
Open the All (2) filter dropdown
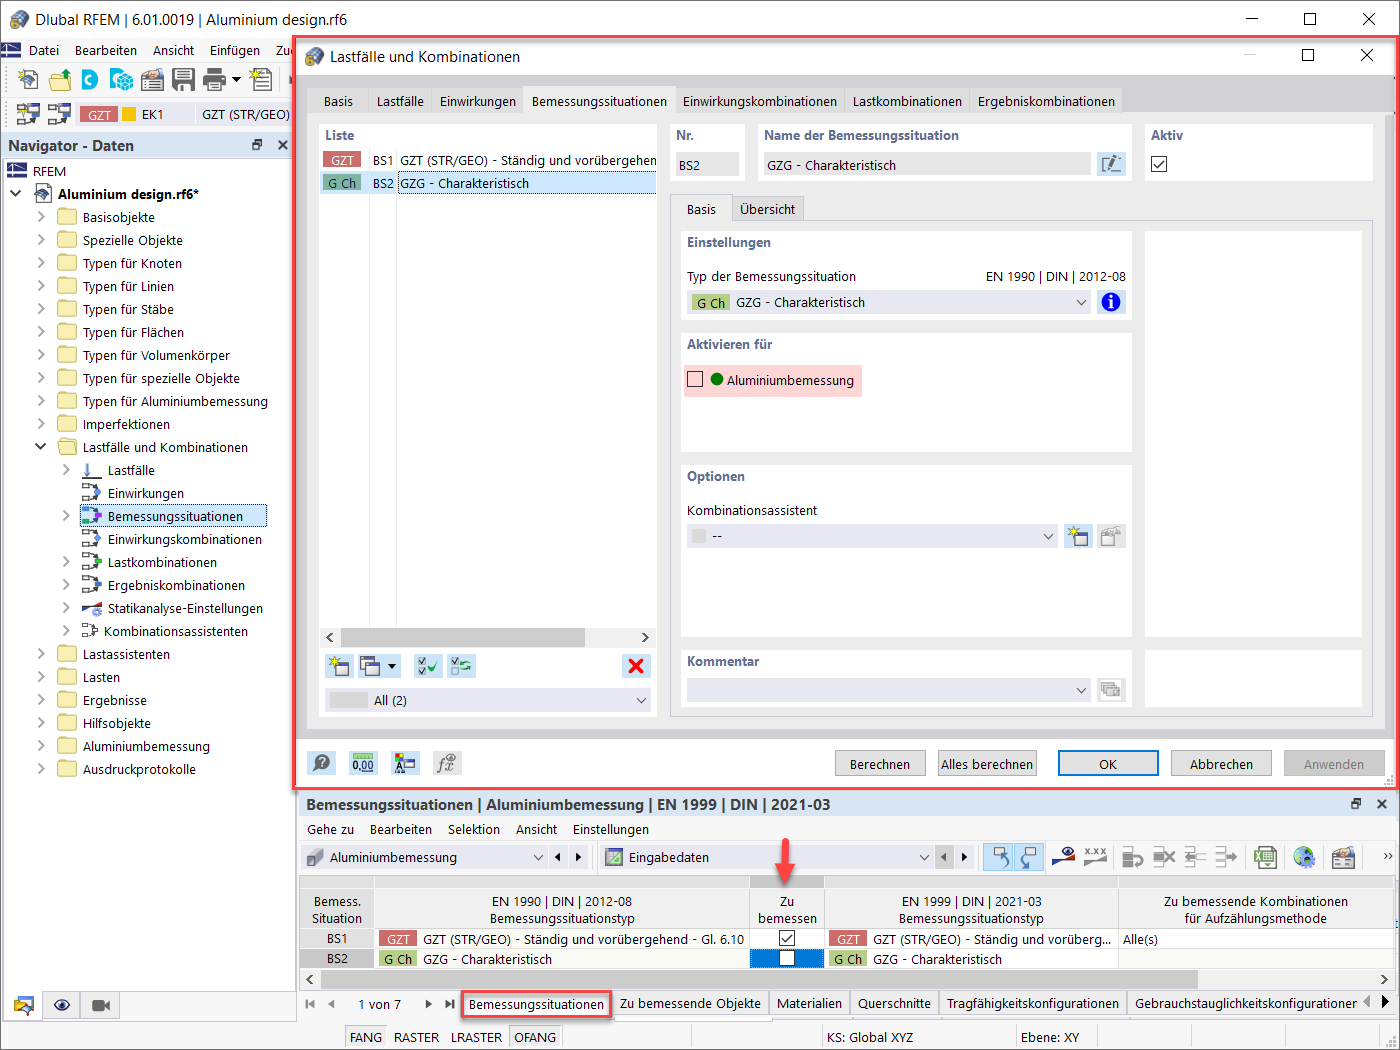click(x=488, y=700)
